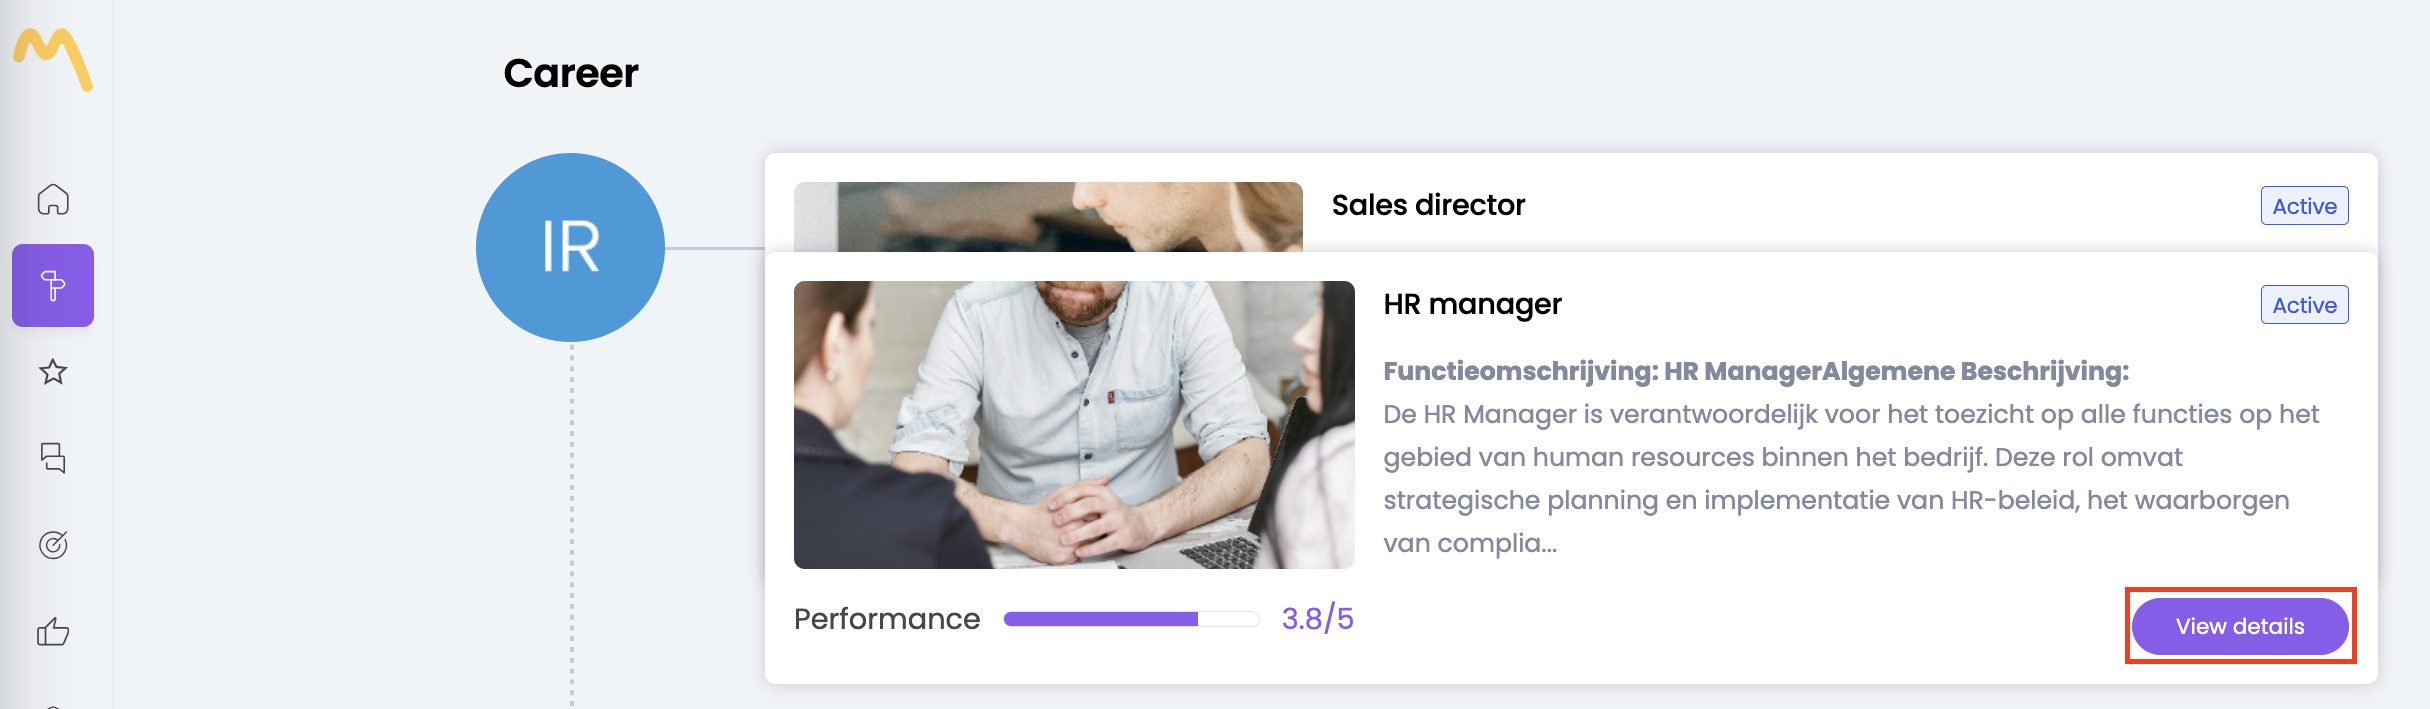2430x709 pixels.
Task: Click the Functieomschrijving bold heading text
Action: pyautogui.click(x=1756, y=371)
